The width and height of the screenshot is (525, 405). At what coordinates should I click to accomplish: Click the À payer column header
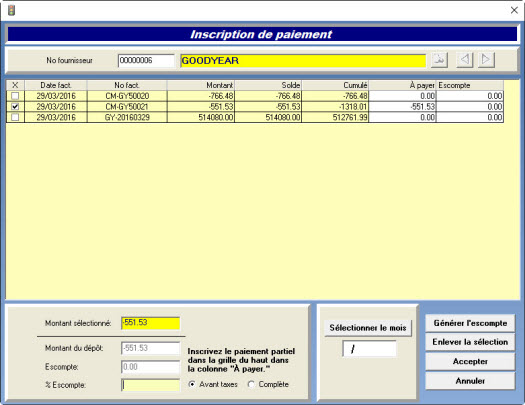(402, 85)
